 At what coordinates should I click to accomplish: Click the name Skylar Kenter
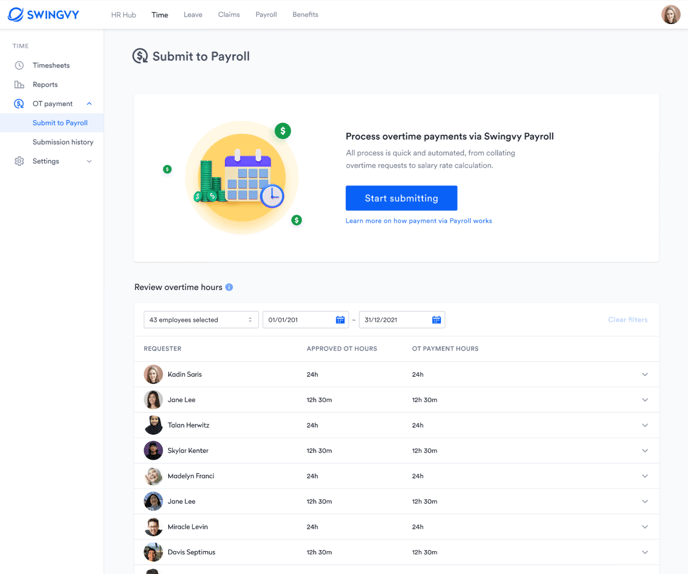[188, 451]
